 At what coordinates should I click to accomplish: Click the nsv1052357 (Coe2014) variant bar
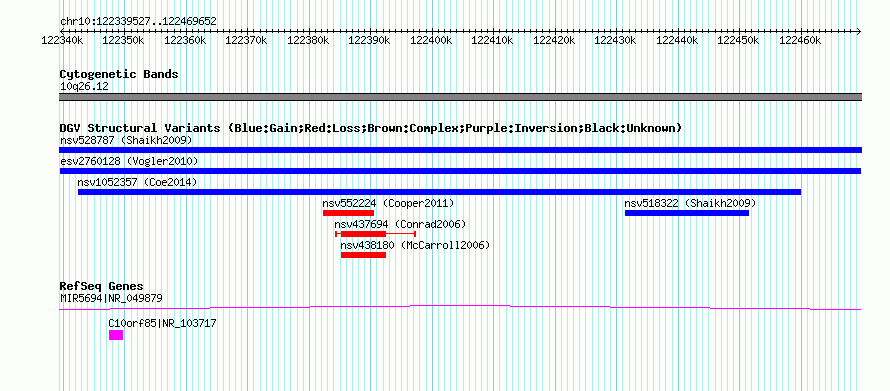pos(439,192)
